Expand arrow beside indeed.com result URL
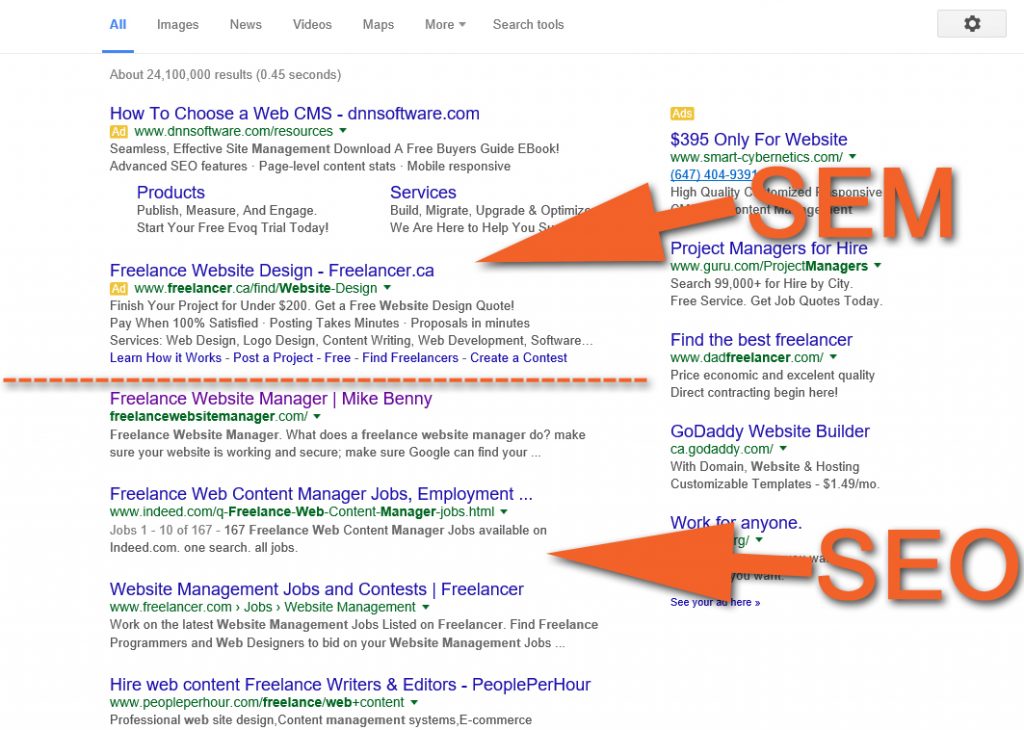1024x730 pixels. (x=504, y=512)
